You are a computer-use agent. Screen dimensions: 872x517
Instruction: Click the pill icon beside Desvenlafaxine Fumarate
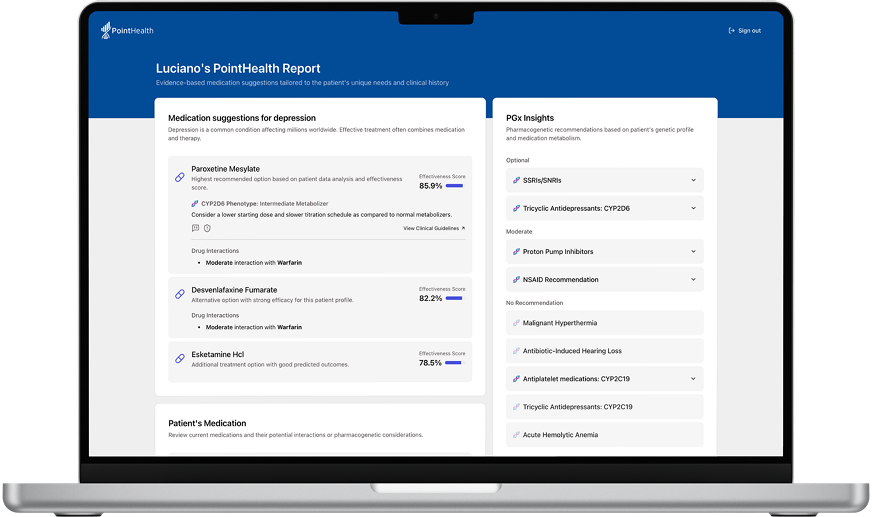(180, 294)
